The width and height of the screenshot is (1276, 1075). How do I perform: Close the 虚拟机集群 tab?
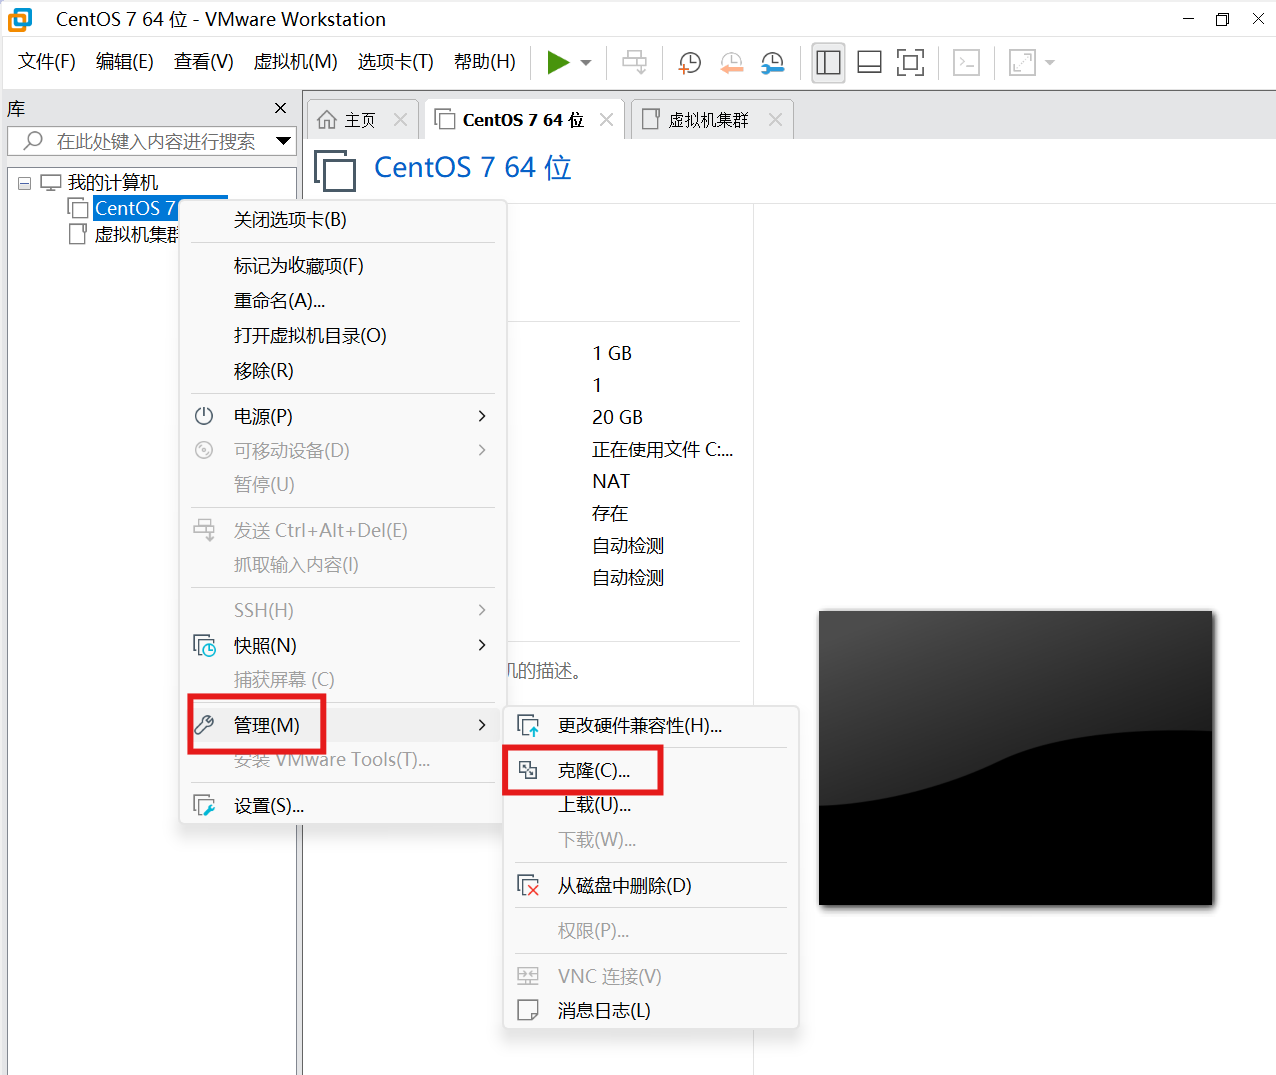tap(775, 120)
